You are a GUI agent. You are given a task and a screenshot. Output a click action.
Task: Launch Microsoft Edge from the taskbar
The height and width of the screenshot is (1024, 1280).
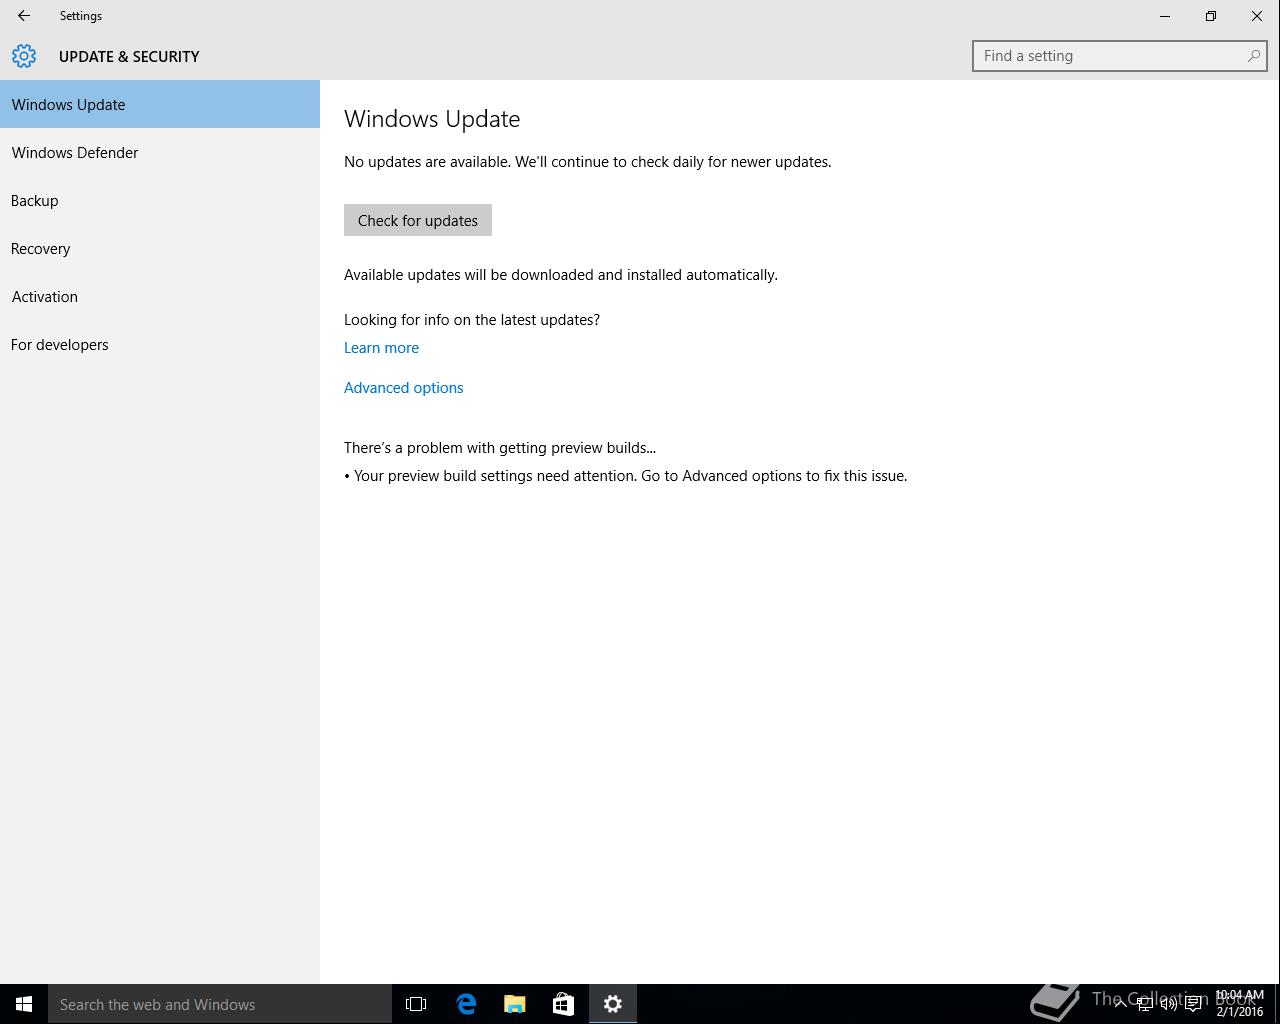tap(466, 1004)
